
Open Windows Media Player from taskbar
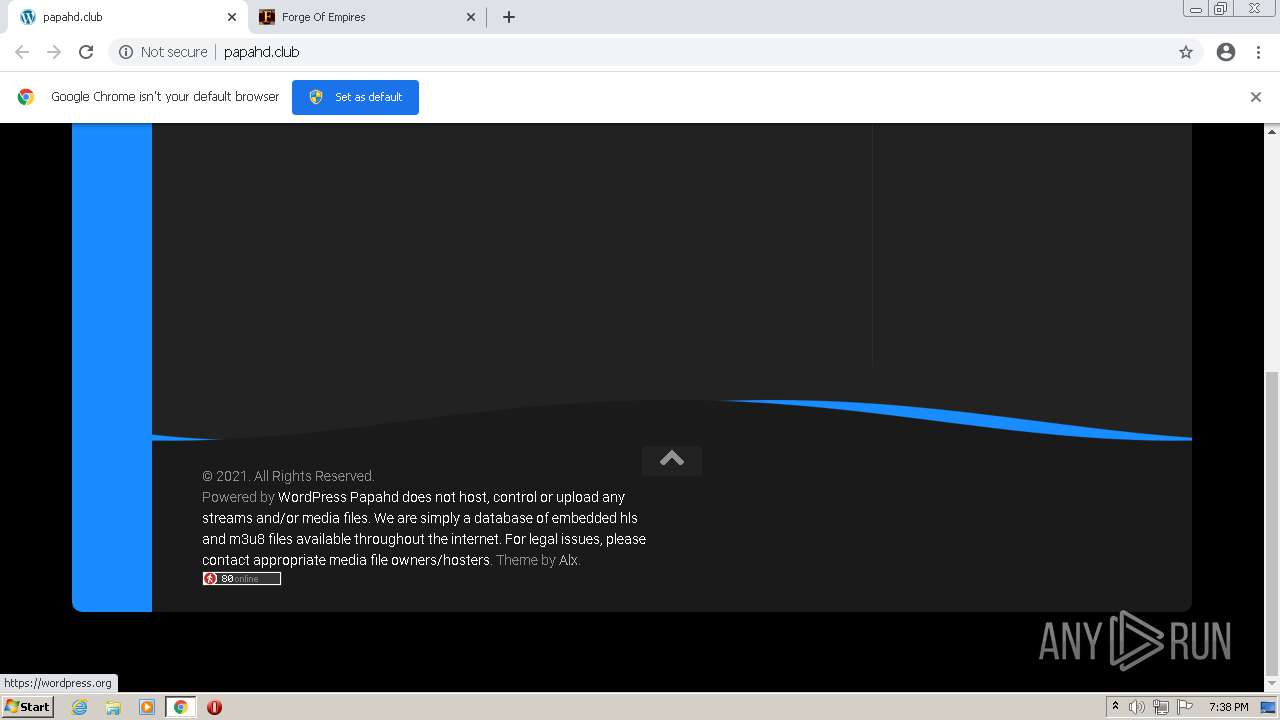pos(147,707)
